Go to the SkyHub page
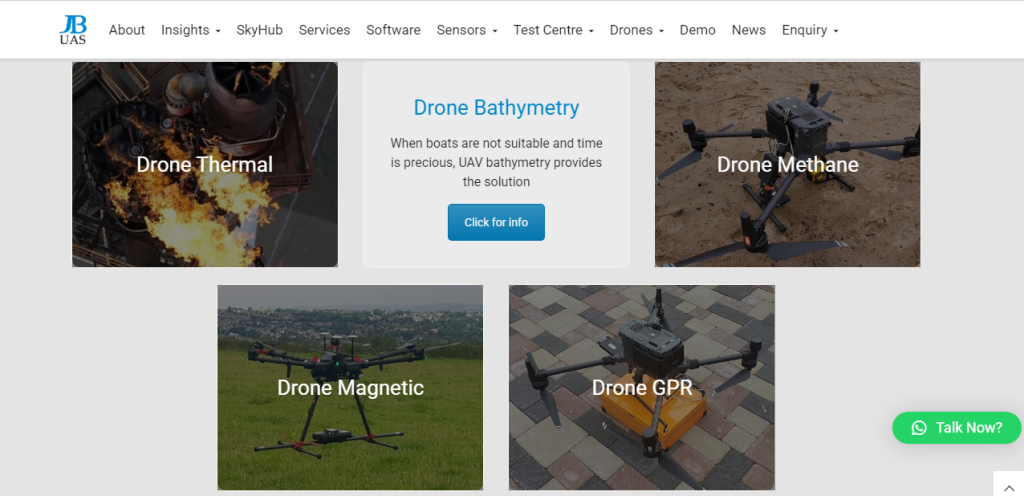Screen dimensions: 1024x496 coord(259,30)
